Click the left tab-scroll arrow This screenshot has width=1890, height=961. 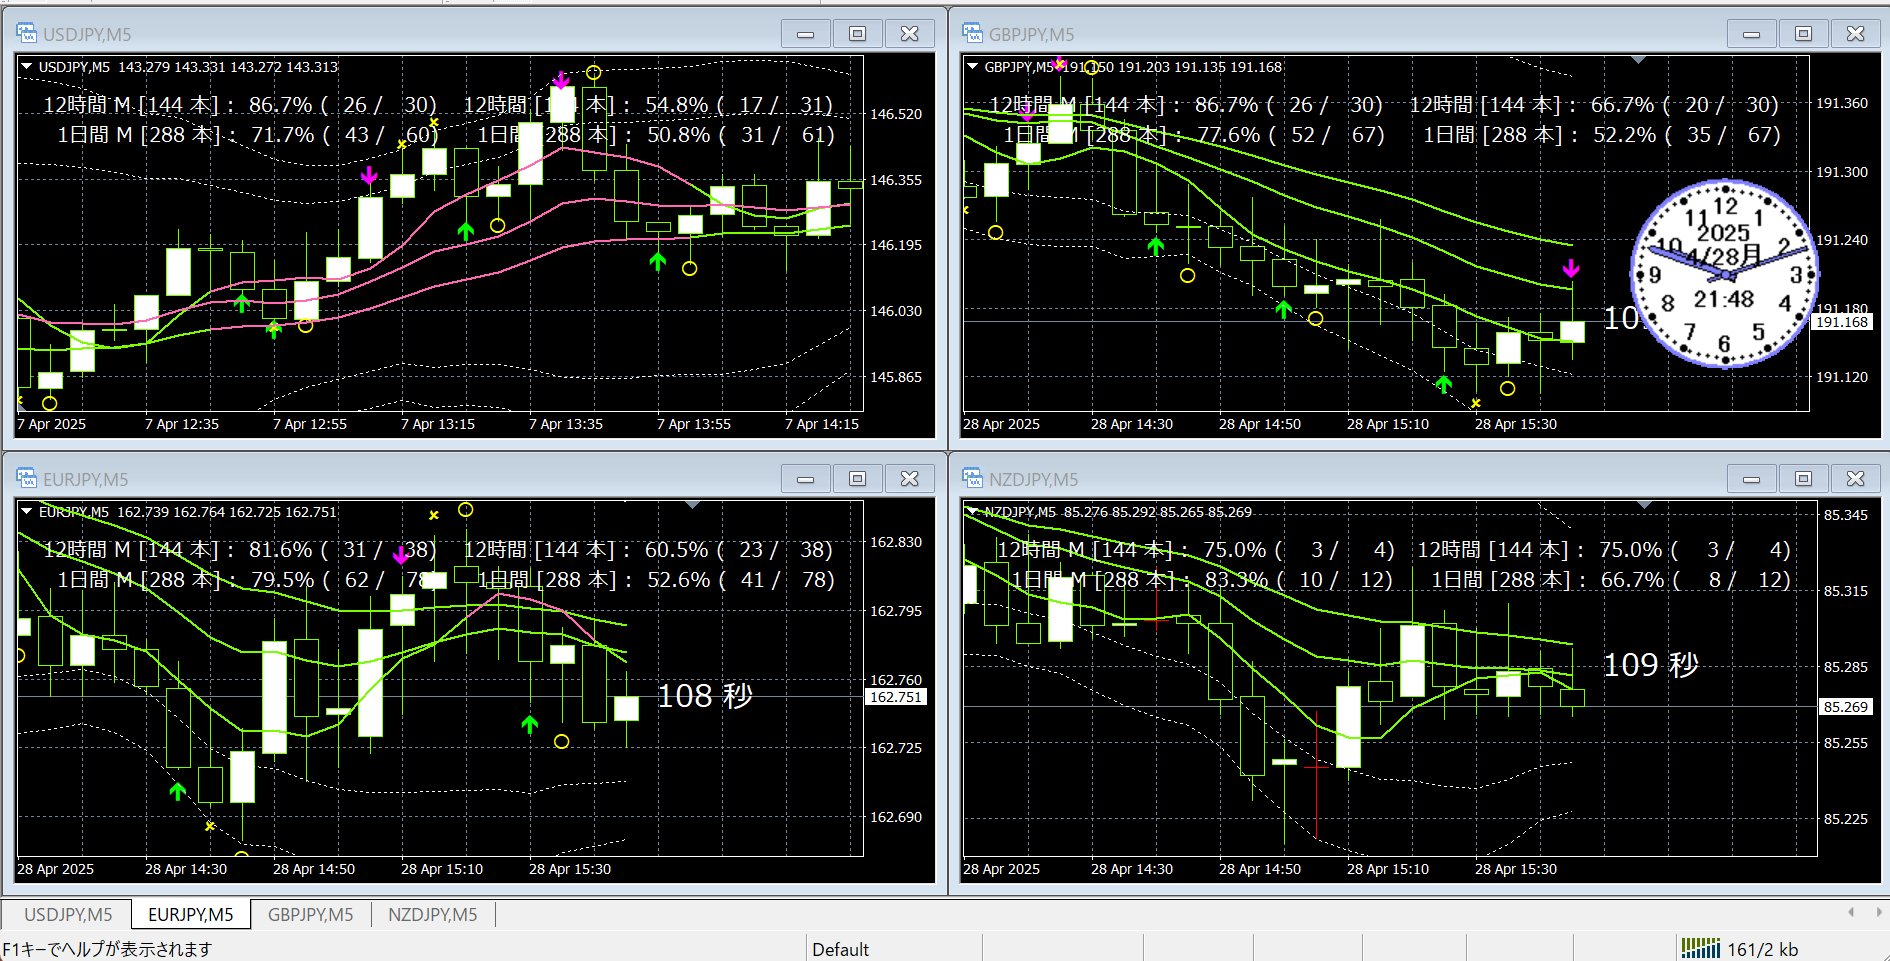pos(1851,912)
